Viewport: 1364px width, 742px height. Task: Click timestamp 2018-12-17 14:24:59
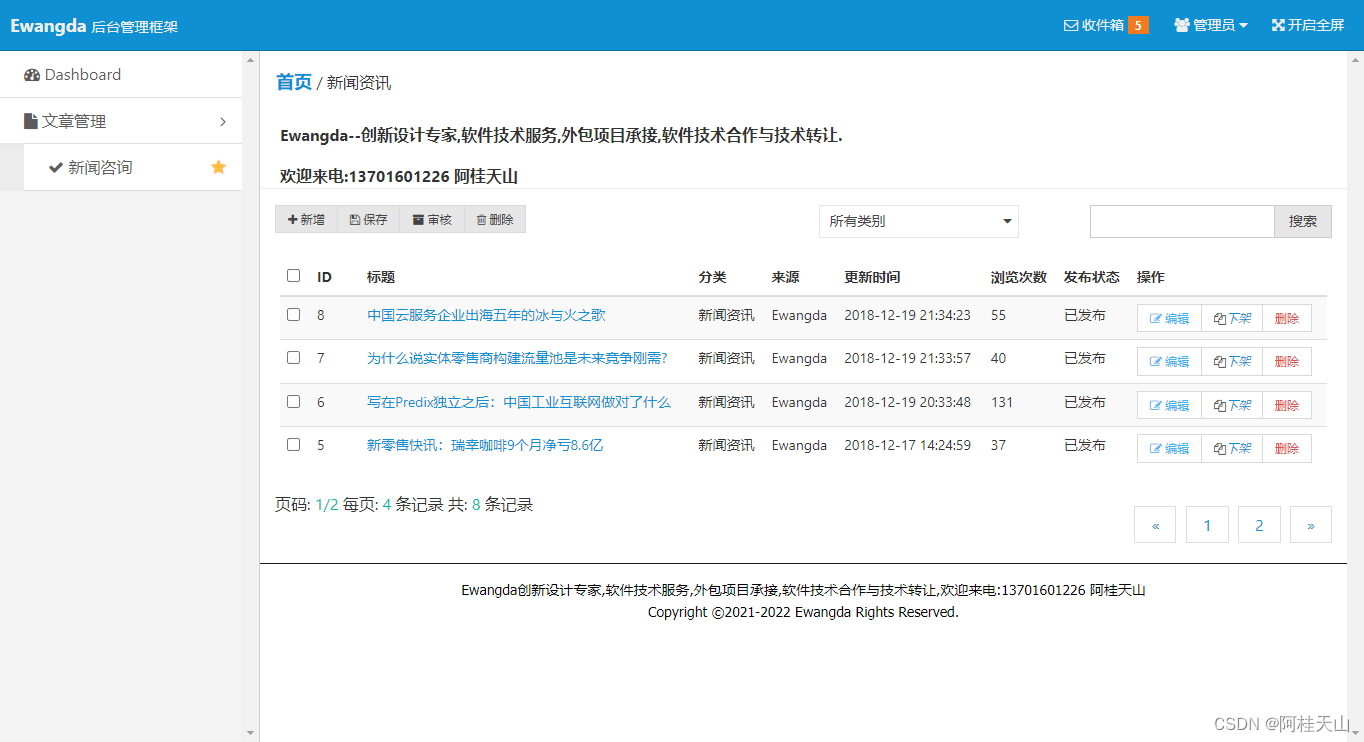click(x=907, y=445)
